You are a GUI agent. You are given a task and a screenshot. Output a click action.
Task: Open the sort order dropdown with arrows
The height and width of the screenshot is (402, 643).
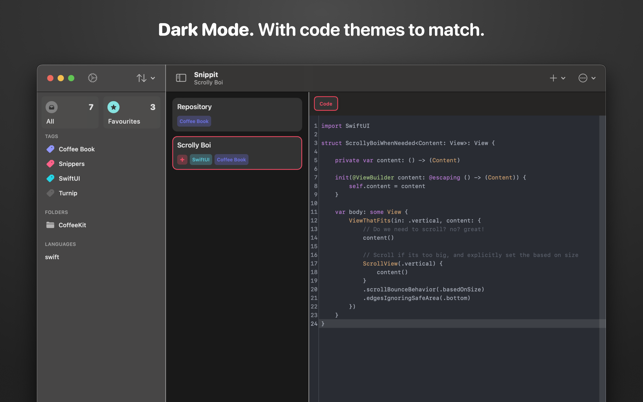point(146,78)
